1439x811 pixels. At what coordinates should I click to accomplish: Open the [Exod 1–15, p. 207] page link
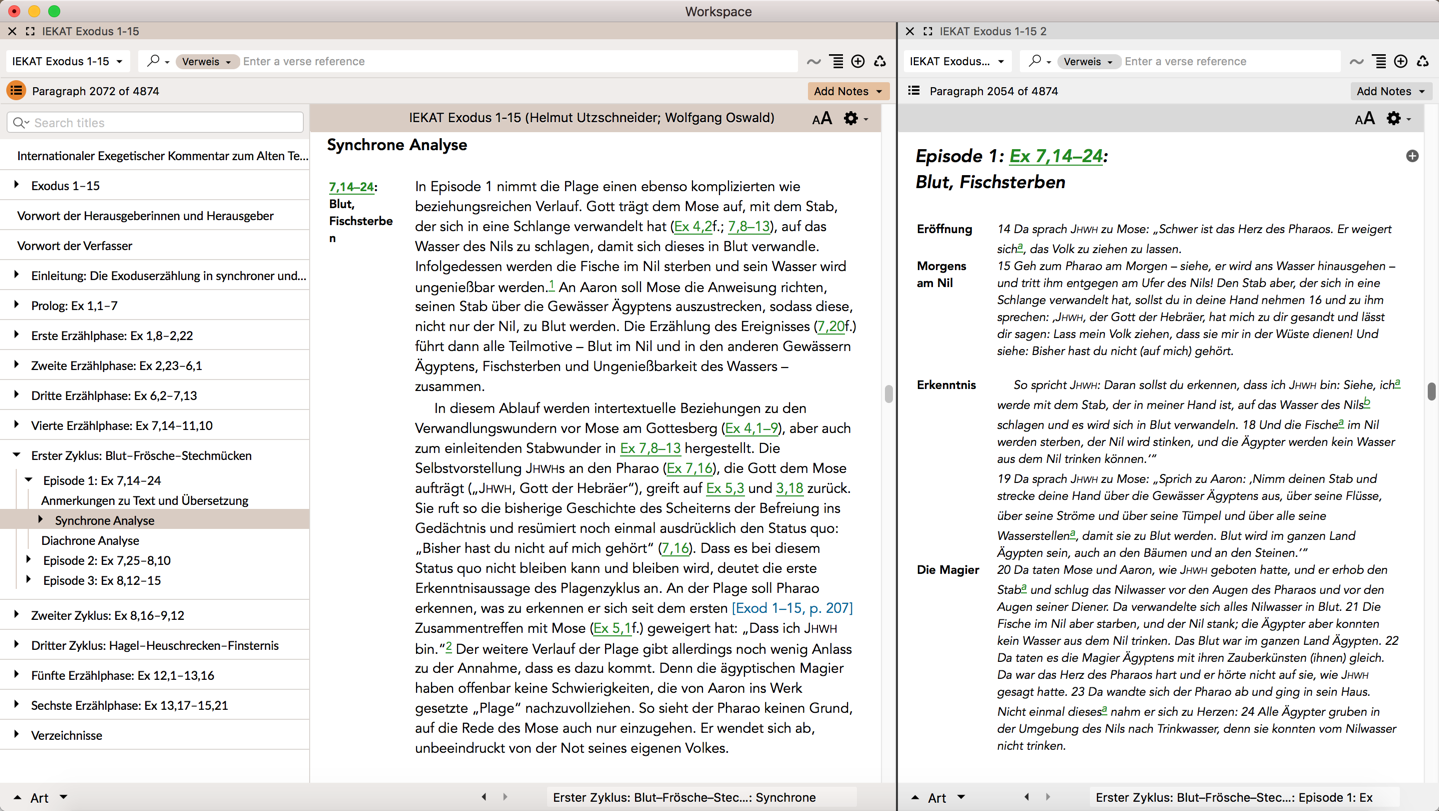pyautogui.click(x=792, y=608)
